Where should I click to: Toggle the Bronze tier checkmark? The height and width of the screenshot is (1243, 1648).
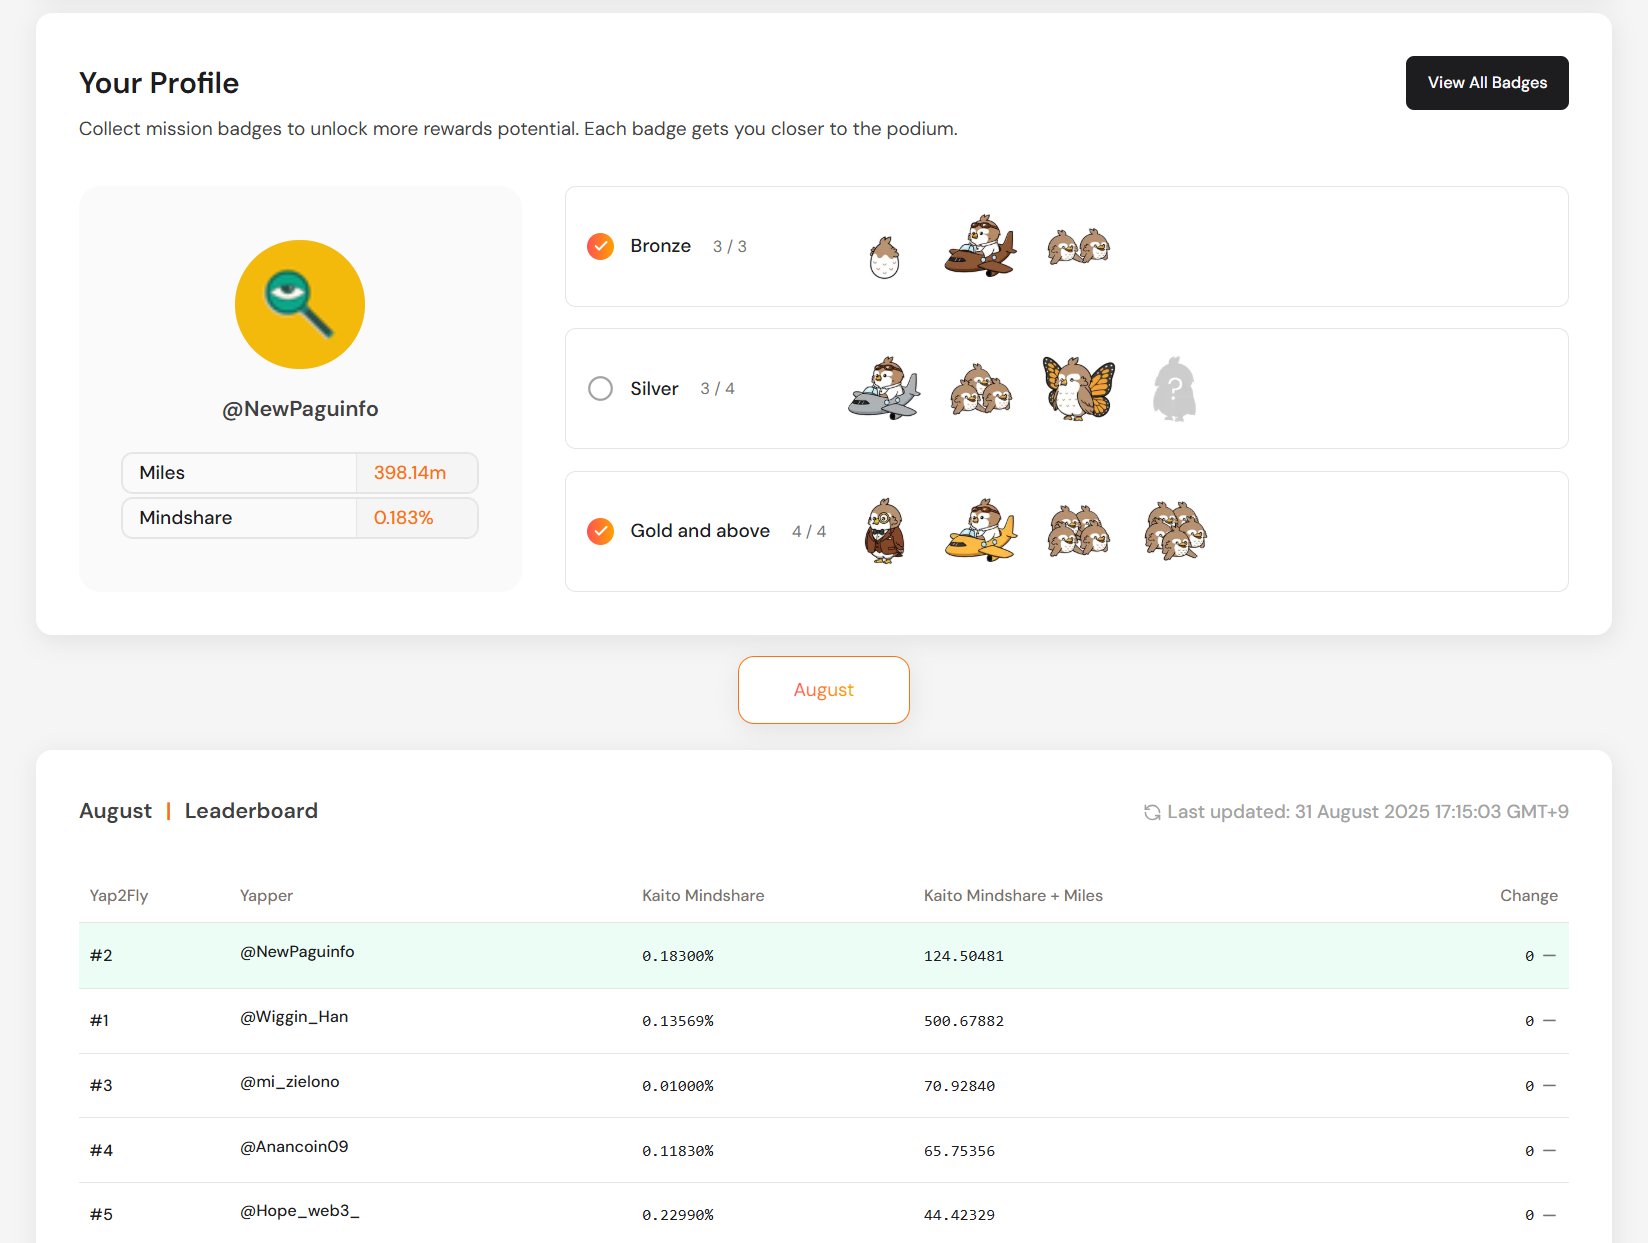click(600, 246)
